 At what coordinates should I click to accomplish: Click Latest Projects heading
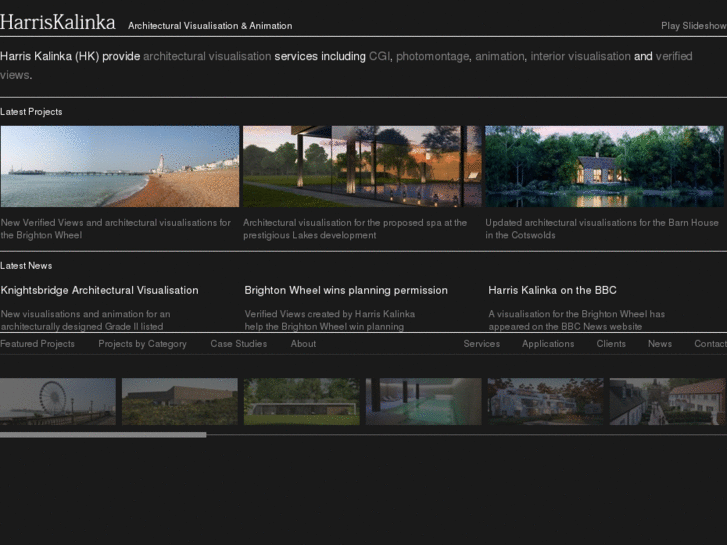pyautogui.click(x=31, y=112)
